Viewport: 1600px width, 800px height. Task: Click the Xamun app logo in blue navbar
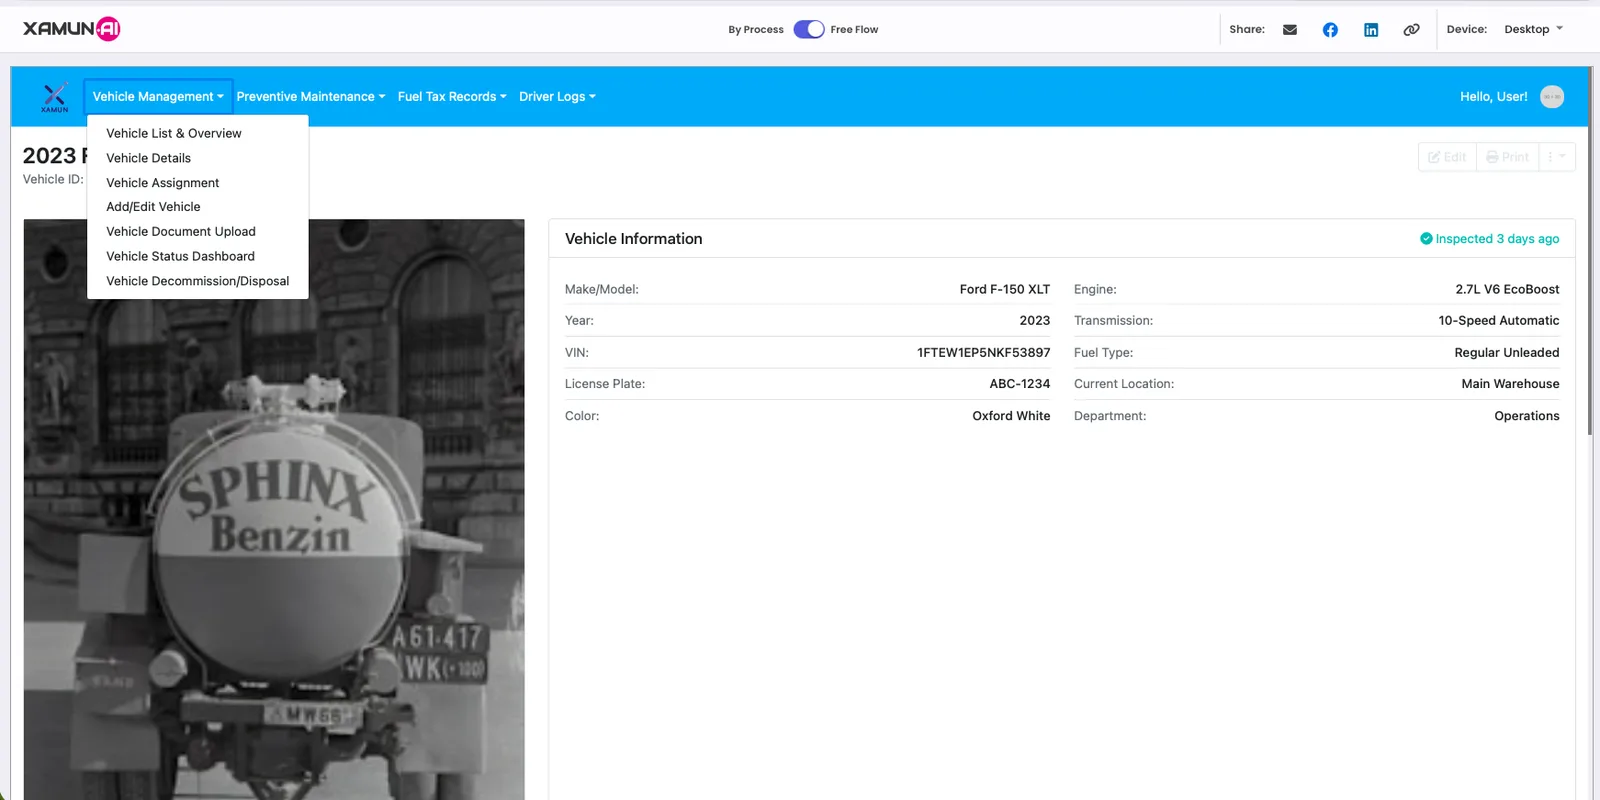(55, 97)
